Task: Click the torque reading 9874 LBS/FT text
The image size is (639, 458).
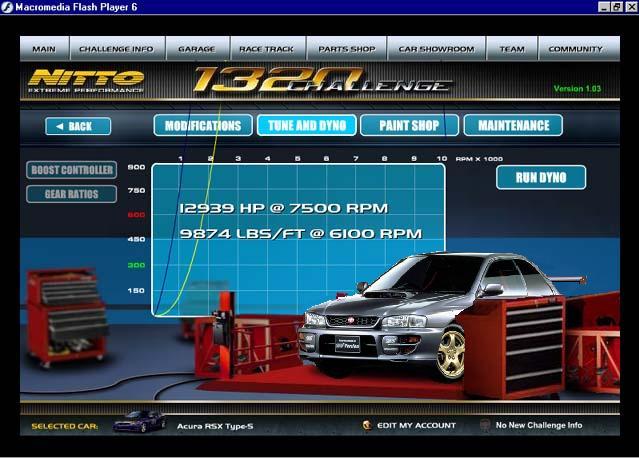Action: coord(301,233)
